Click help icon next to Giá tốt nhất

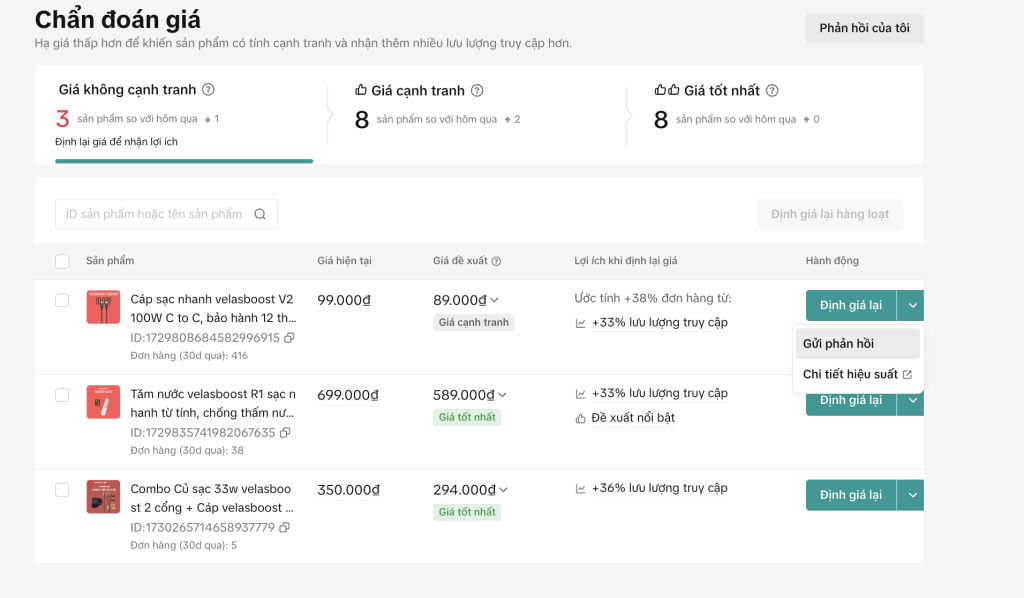(772, 91)
